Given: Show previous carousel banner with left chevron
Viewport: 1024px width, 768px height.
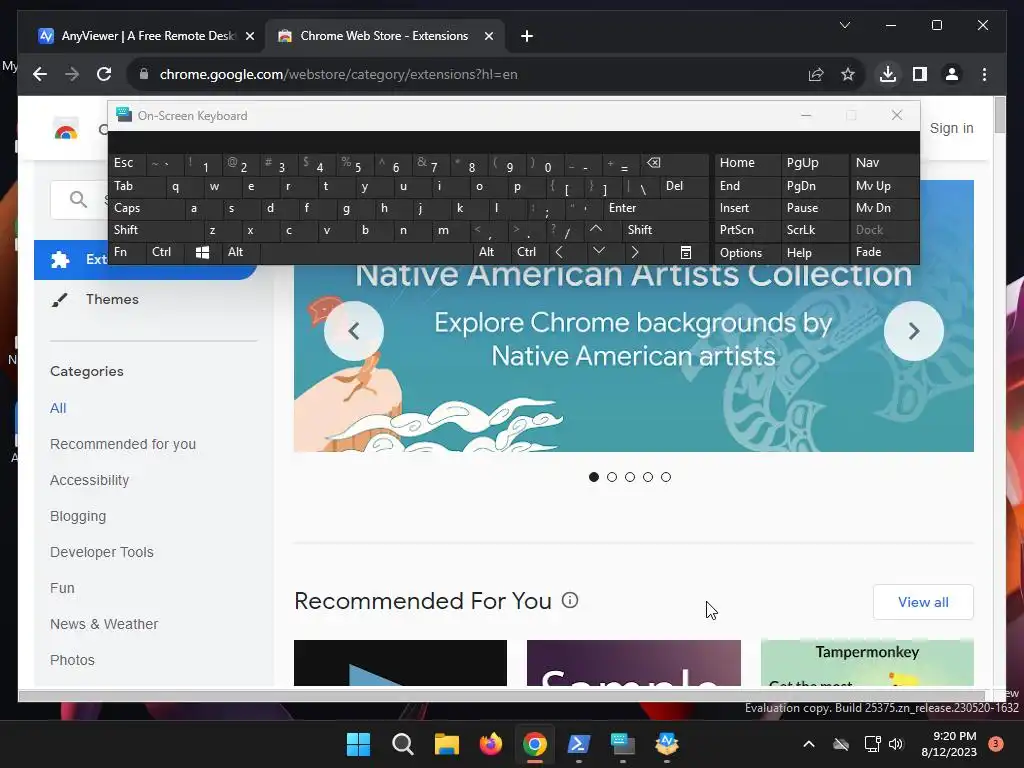Looking at the screenshot, I should point(354,331).
